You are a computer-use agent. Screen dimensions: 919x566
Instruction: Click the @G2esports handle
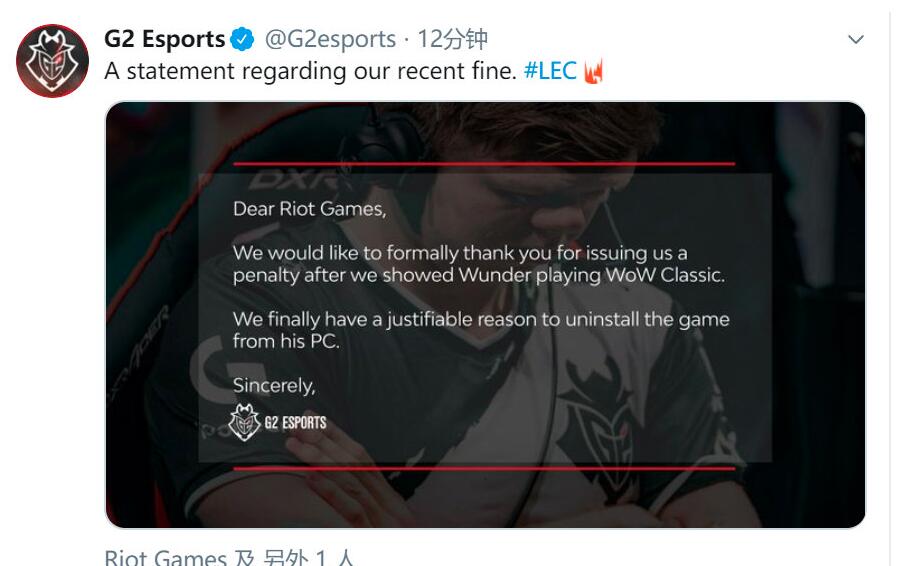[x=329, y=40]
